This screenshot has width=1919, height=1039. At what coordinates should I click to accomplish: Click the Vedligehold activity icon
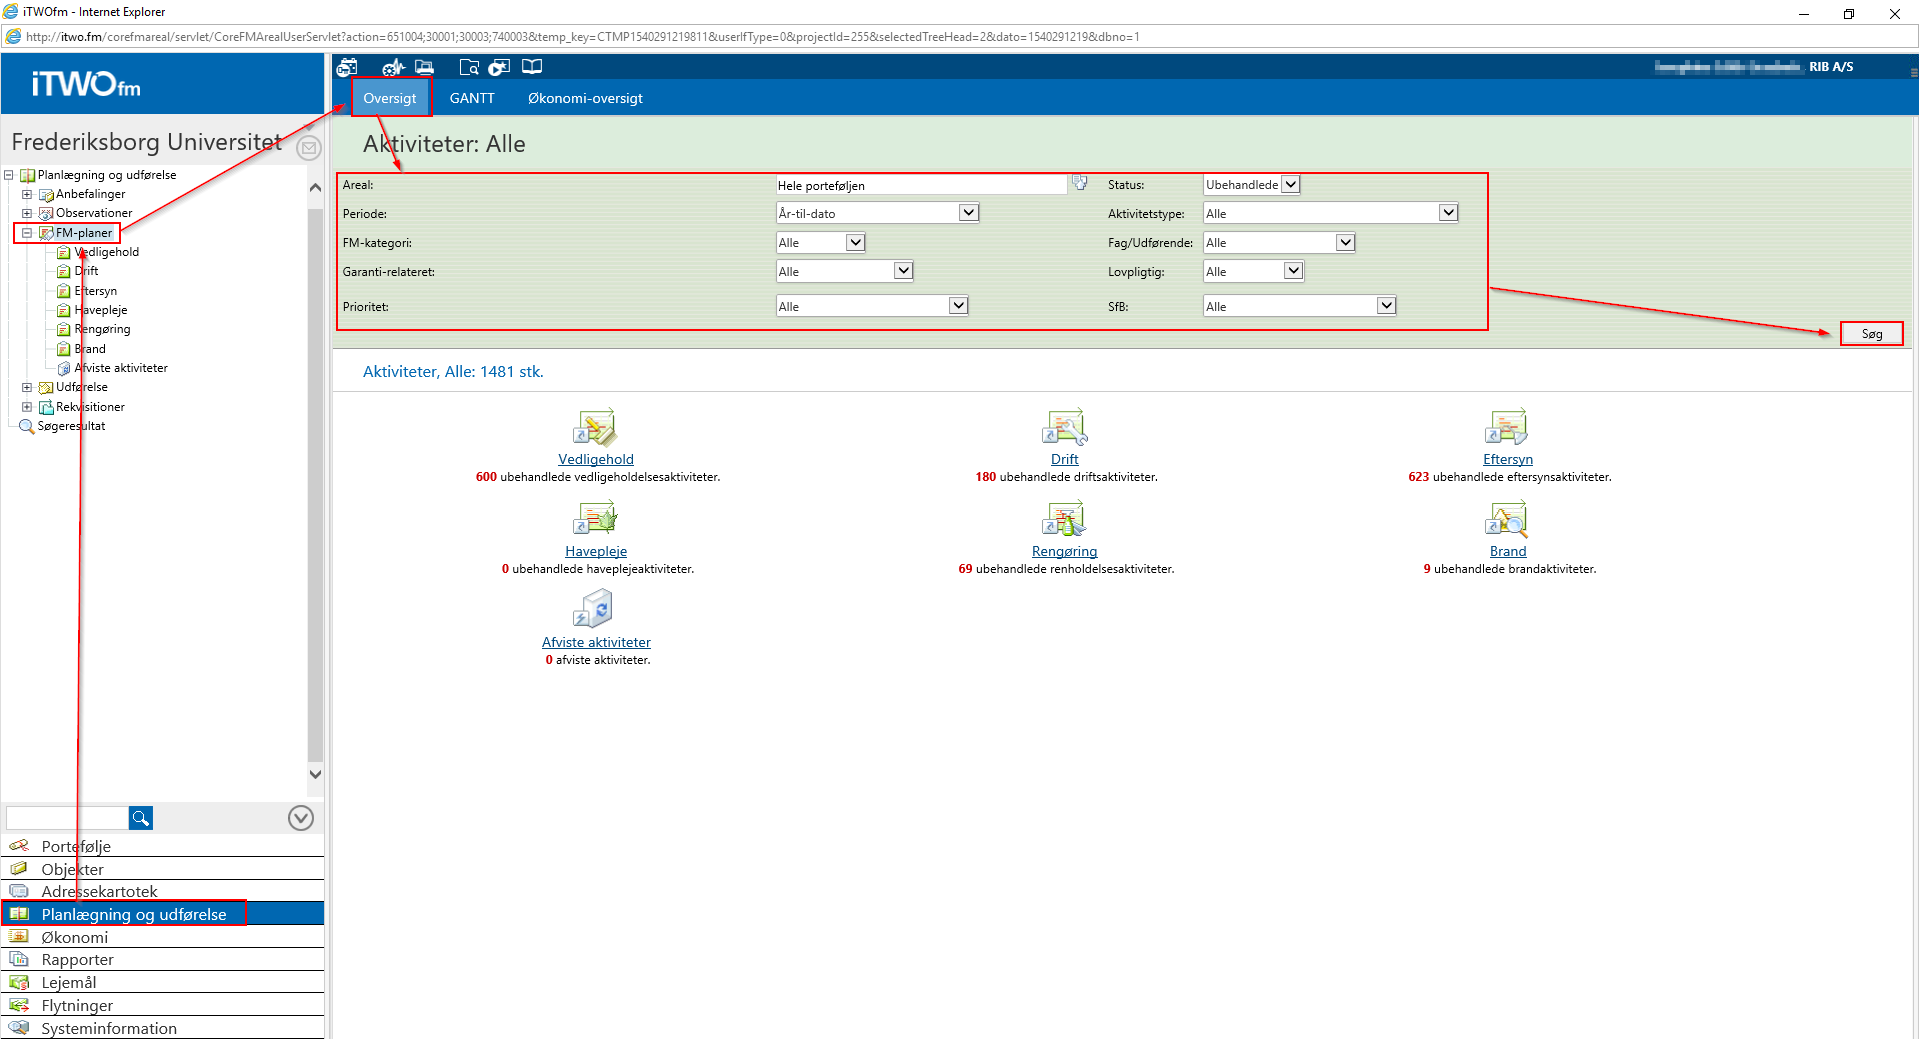[595, 428]
